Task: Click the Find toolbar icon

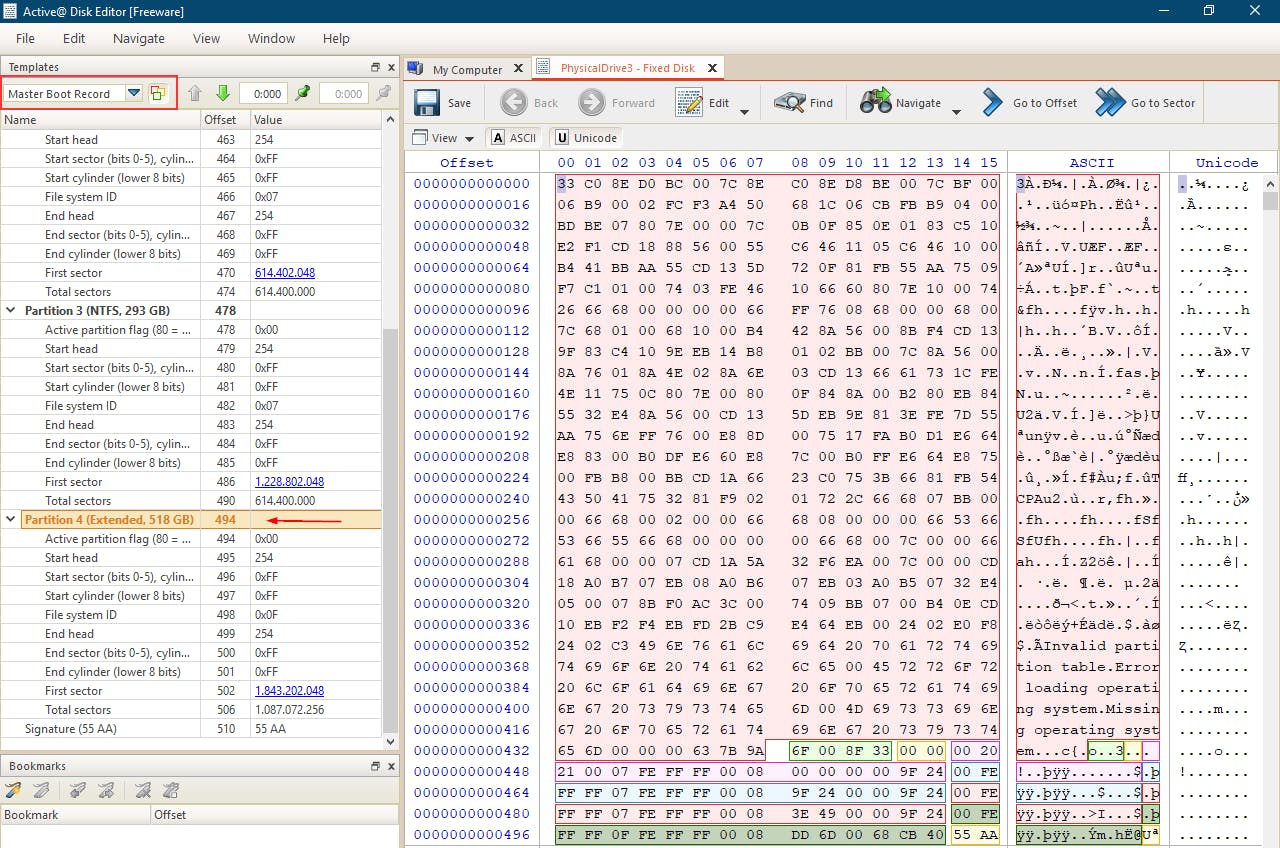Action: 790,102
